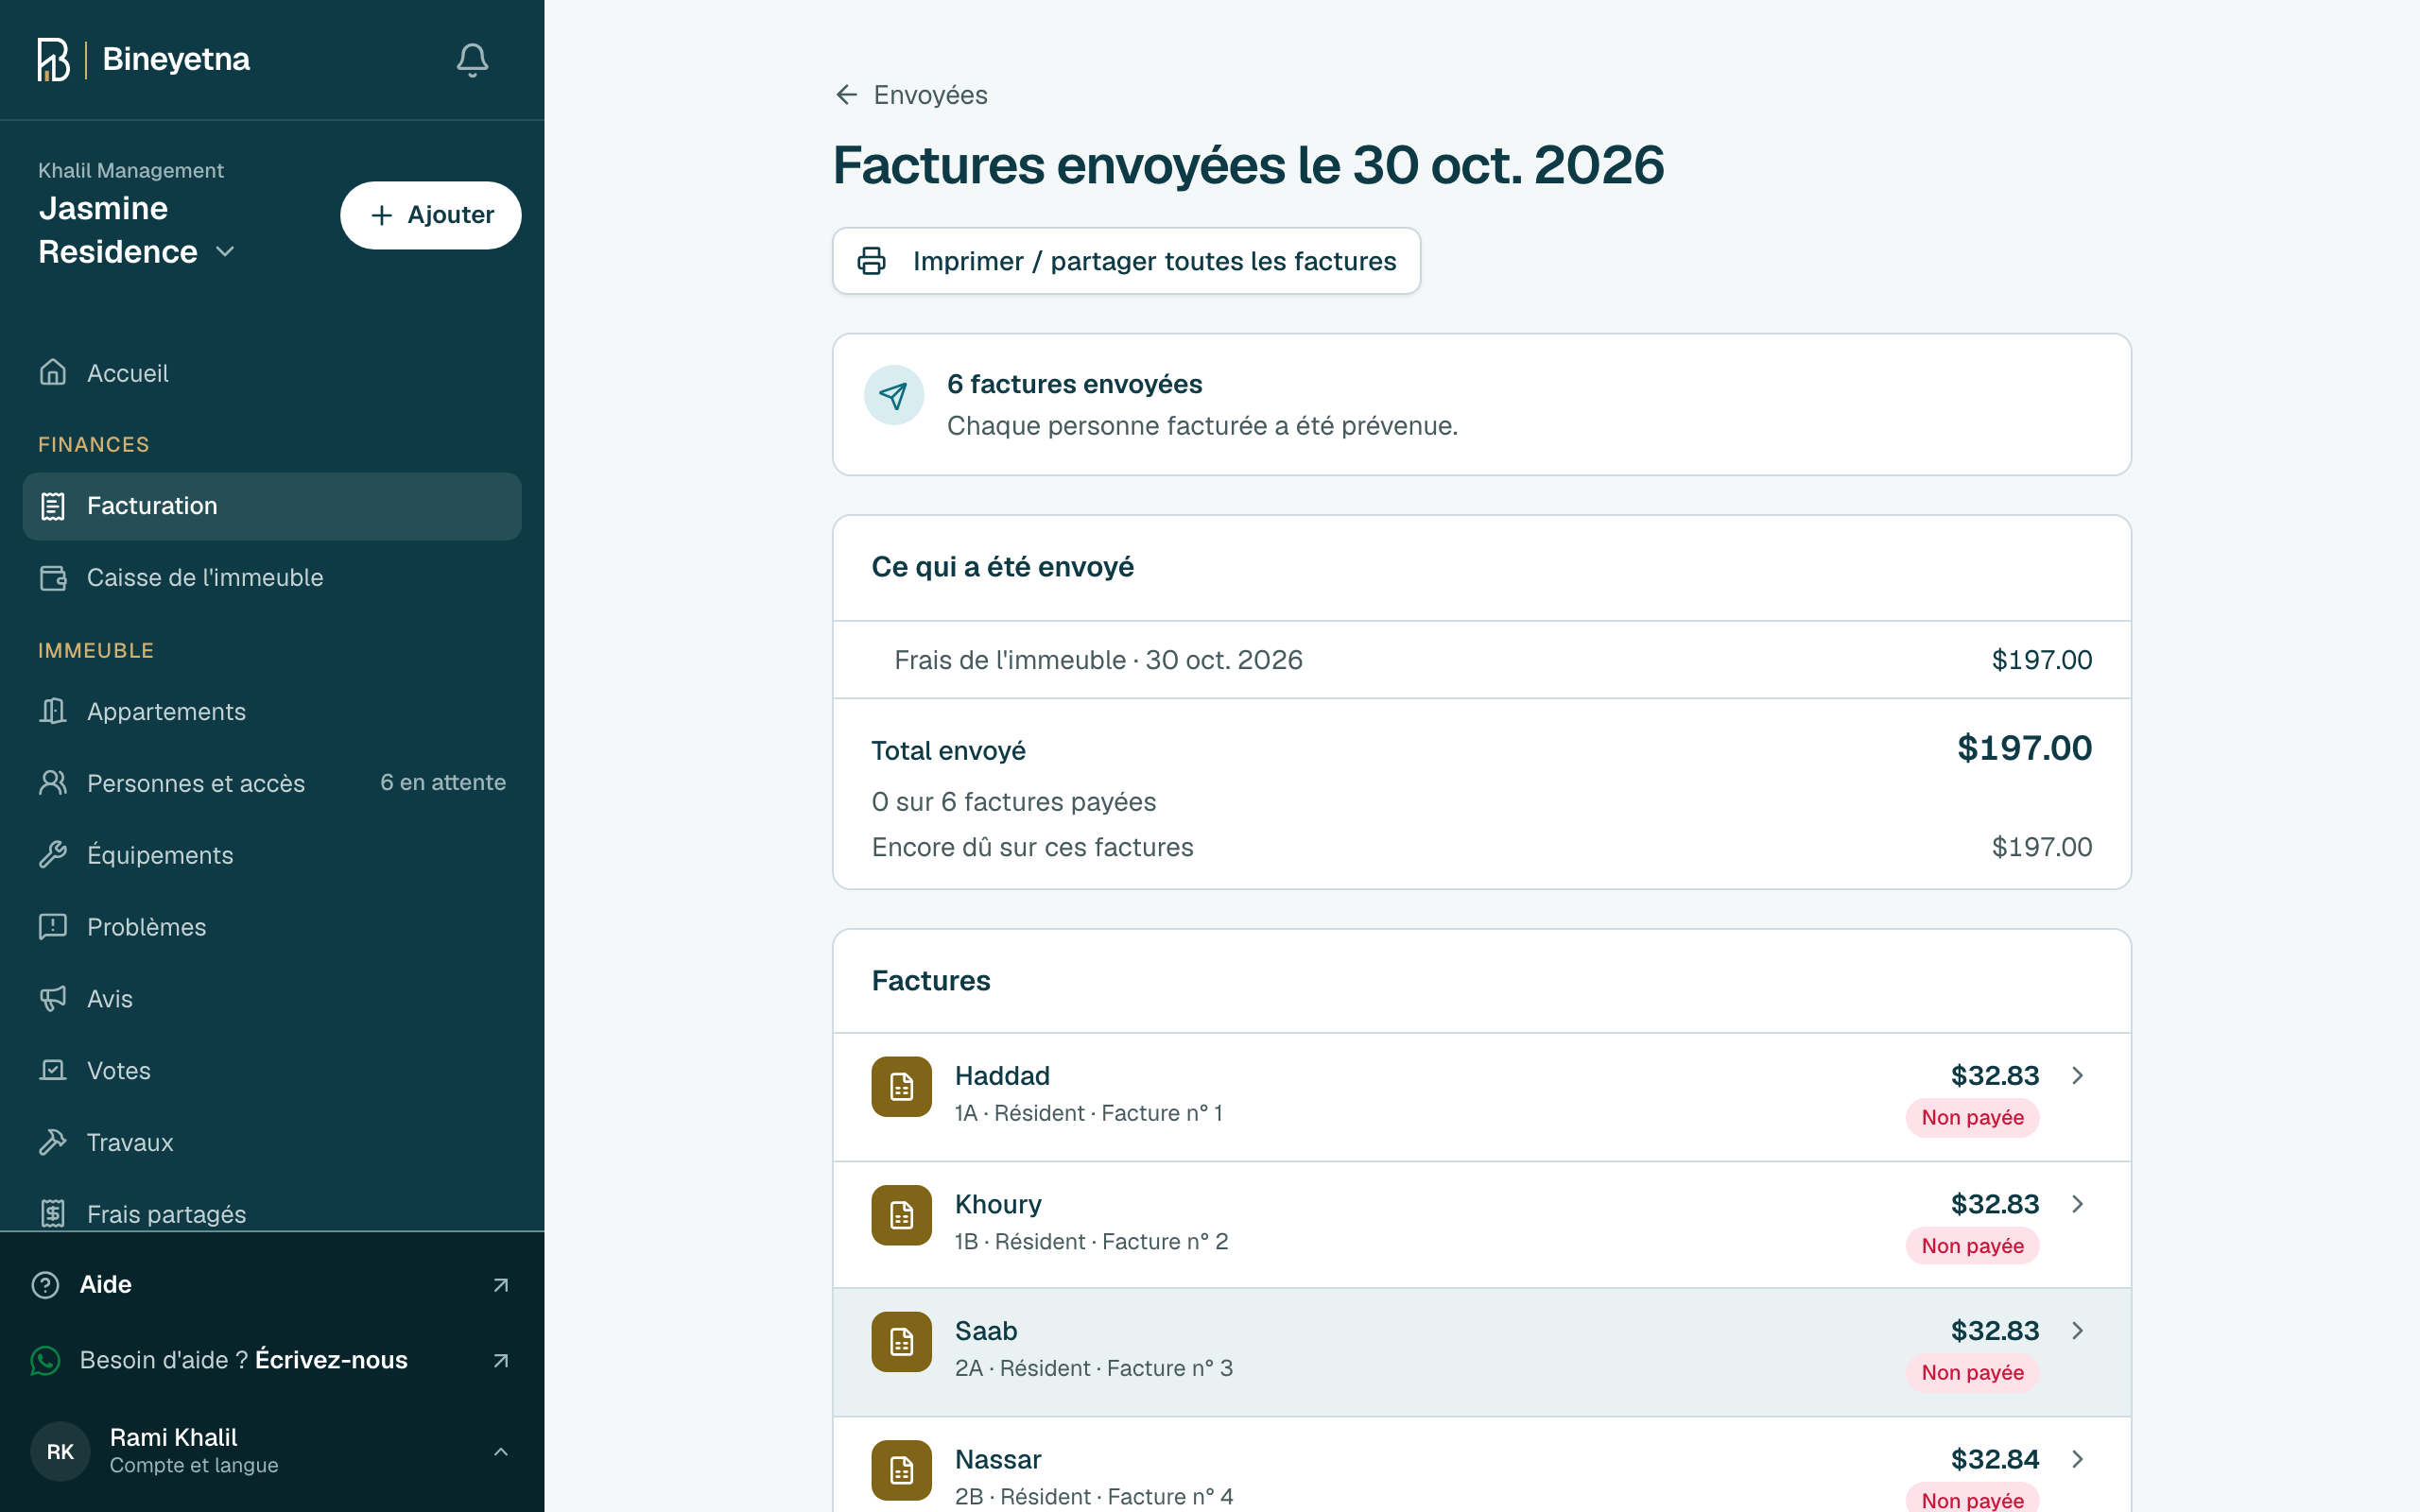Click the paper-plane sent invoices icon
This screenshot has height=1512, width=2420.
(x=894, y=395)
